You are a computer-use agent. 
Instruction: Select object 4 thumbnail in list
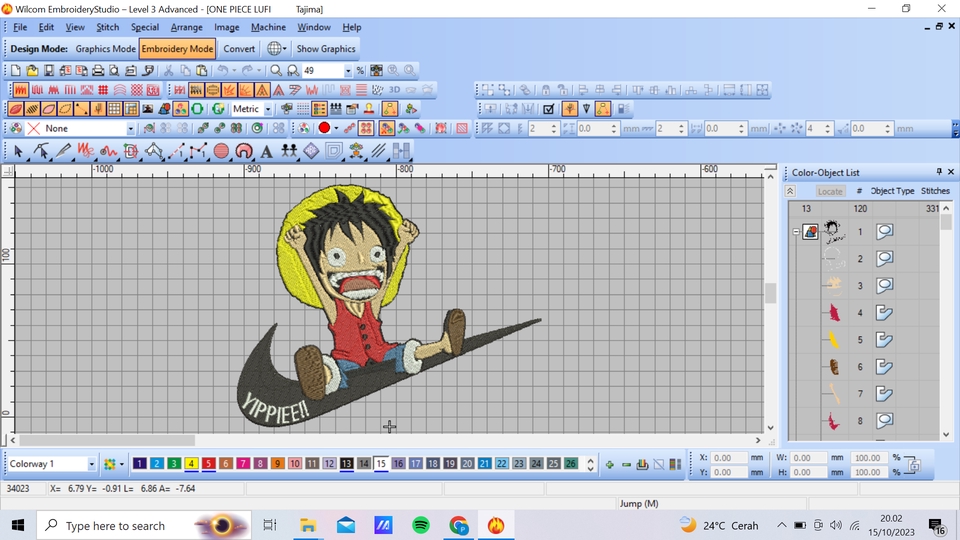tap(833, 312)
